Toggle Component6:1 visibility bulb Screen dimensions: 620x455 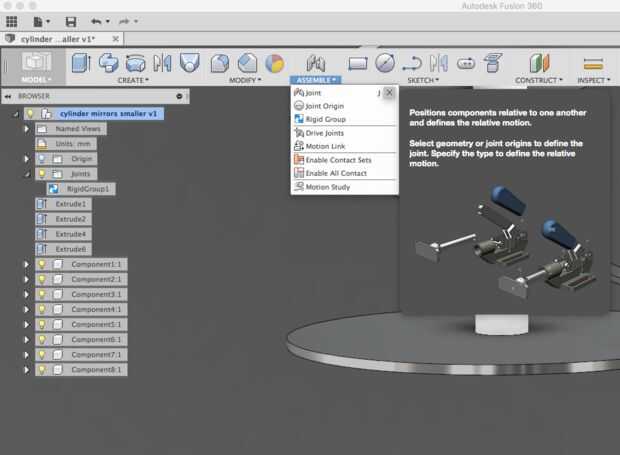tap(42, 339)
